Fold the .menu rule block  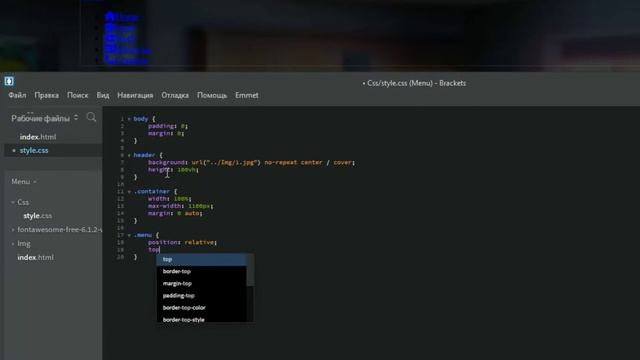pos(129,235)
